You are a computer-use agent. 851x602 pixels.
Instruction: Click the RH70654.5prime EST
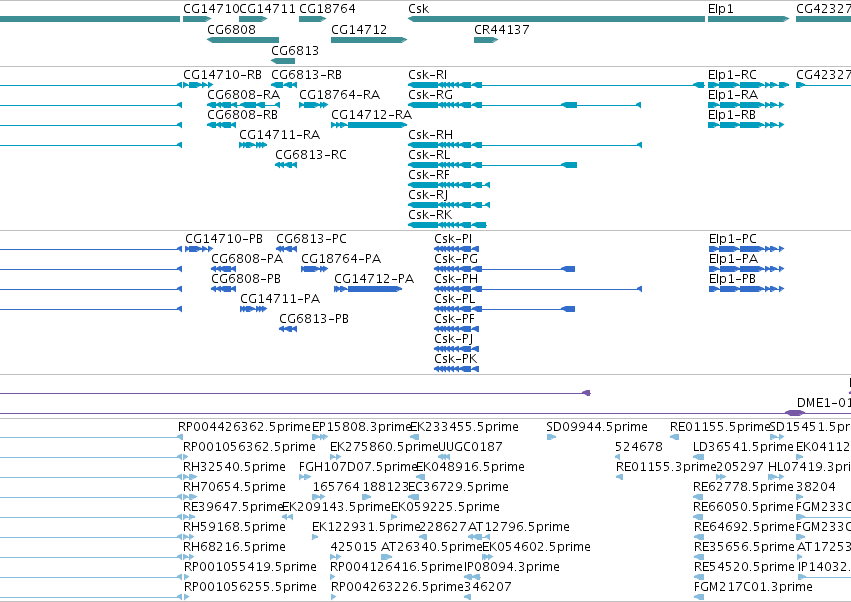(234, 487)
